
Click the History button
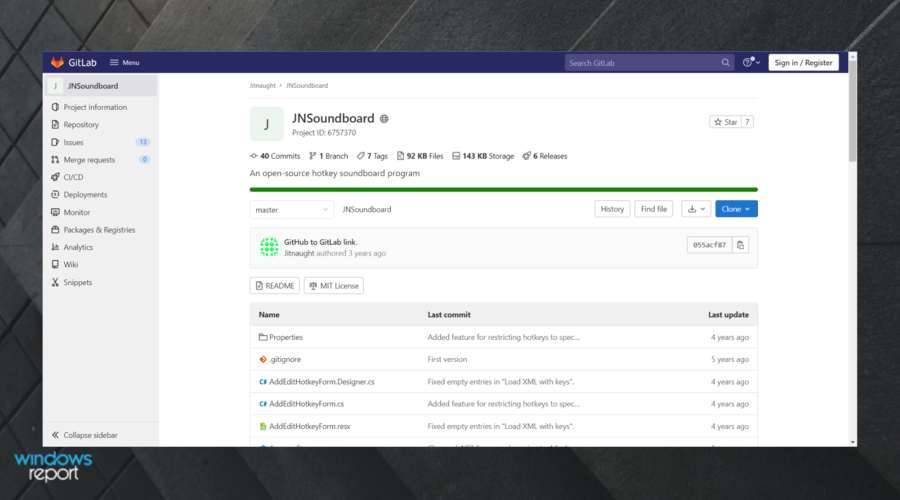point(612,209)
